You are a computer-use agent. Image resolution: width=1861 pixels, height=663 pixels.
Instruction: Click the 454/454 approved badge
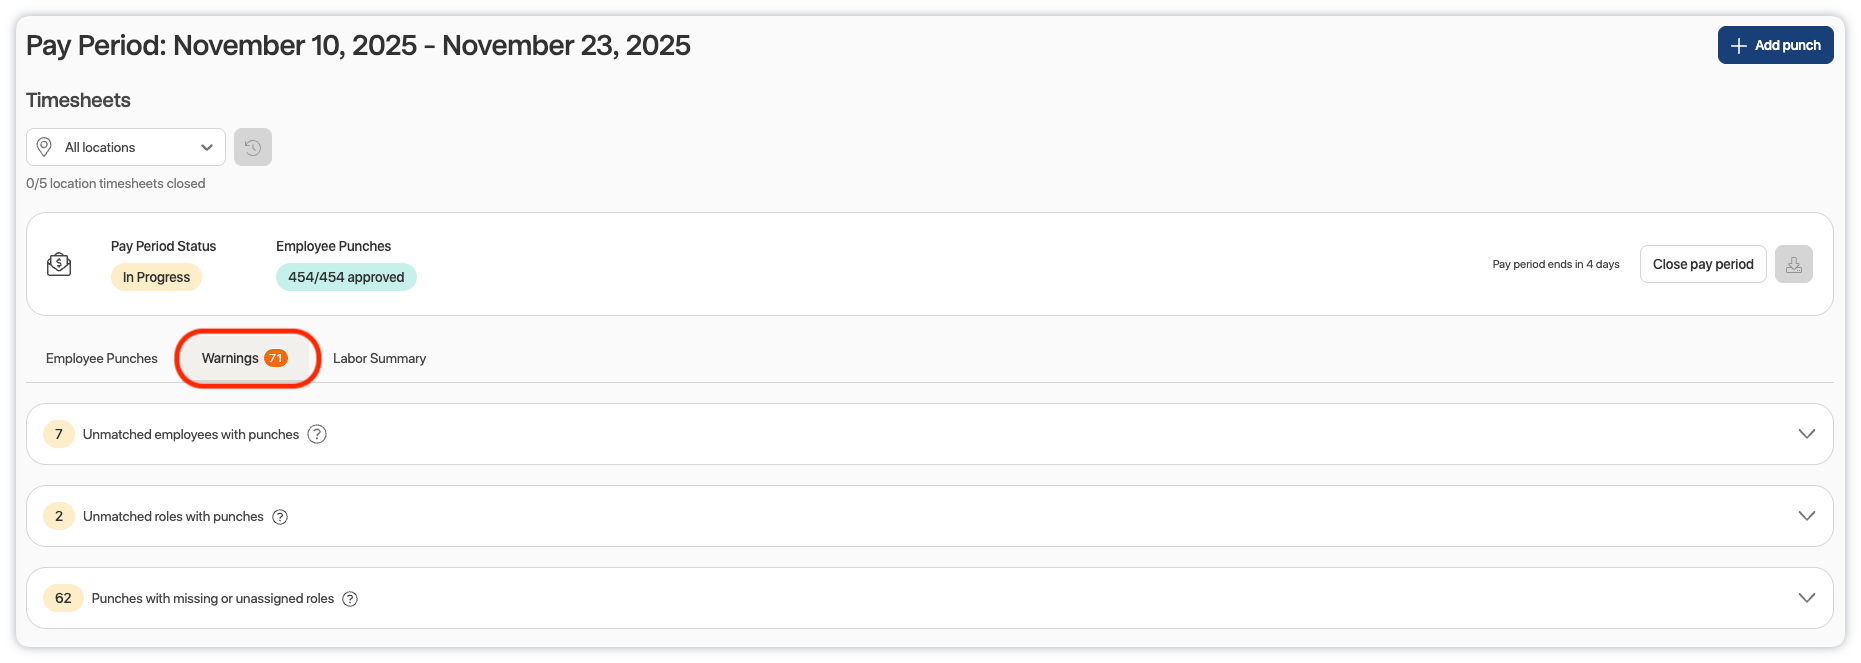point(346,277)
